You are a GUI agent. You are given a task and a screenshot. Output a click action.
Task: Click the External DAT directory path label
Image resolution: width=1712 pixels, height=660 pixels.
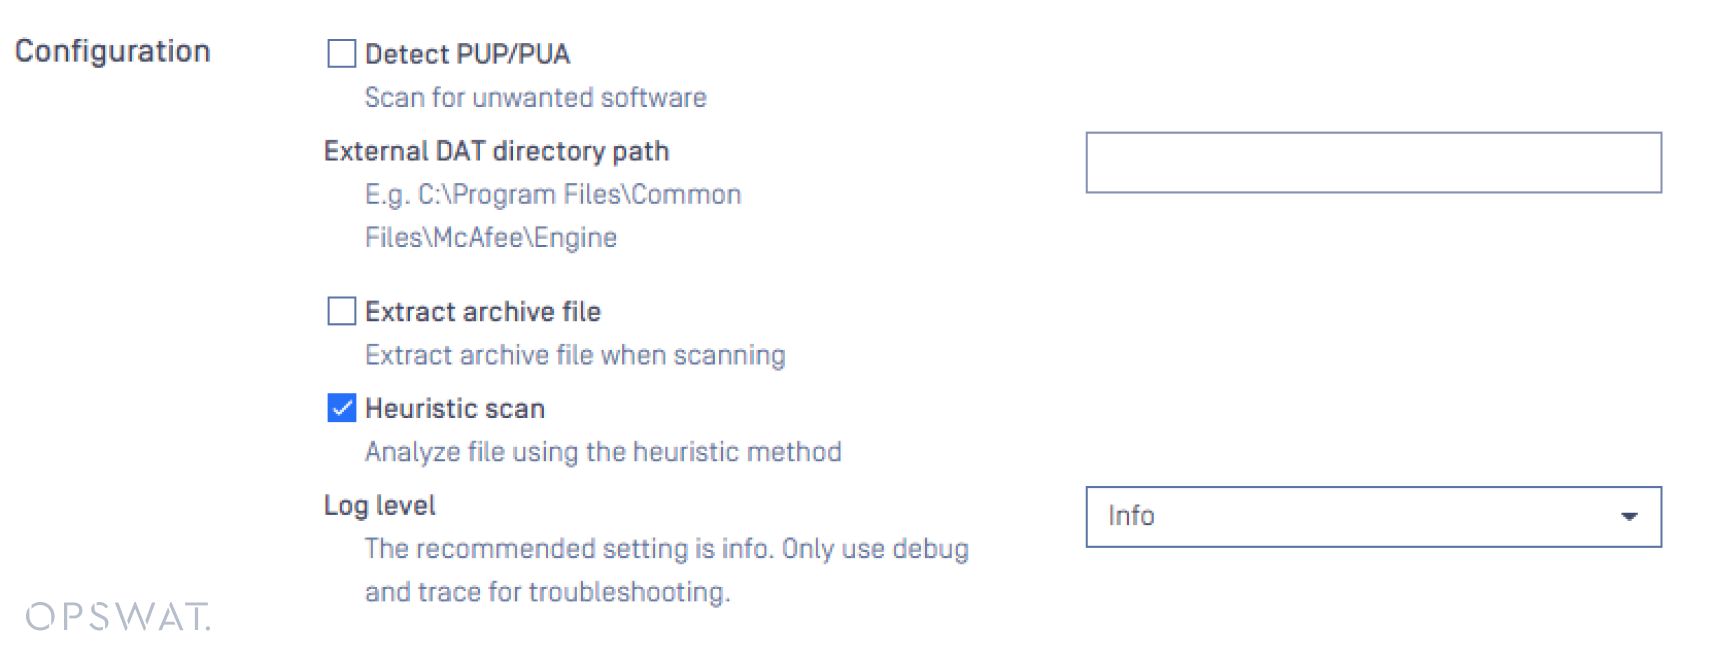[x=496, y=151]
